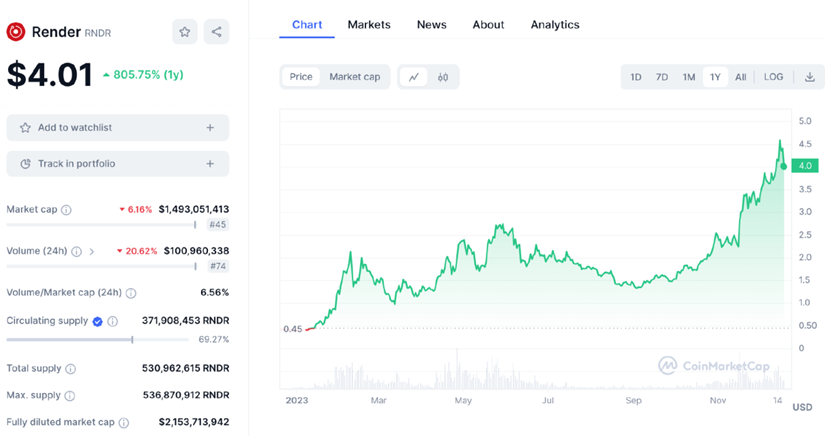825x436 pixels.
Task: Click the Market cap info icon
Action: (67, 210)
